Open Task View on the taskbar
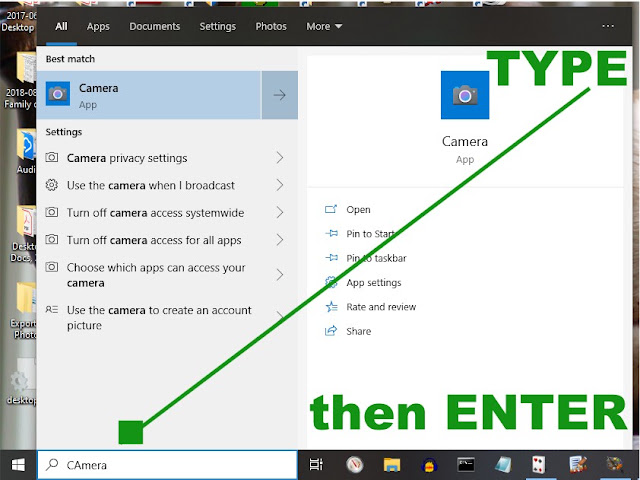This screenshot has height=480, width=640. click(316, 464)
